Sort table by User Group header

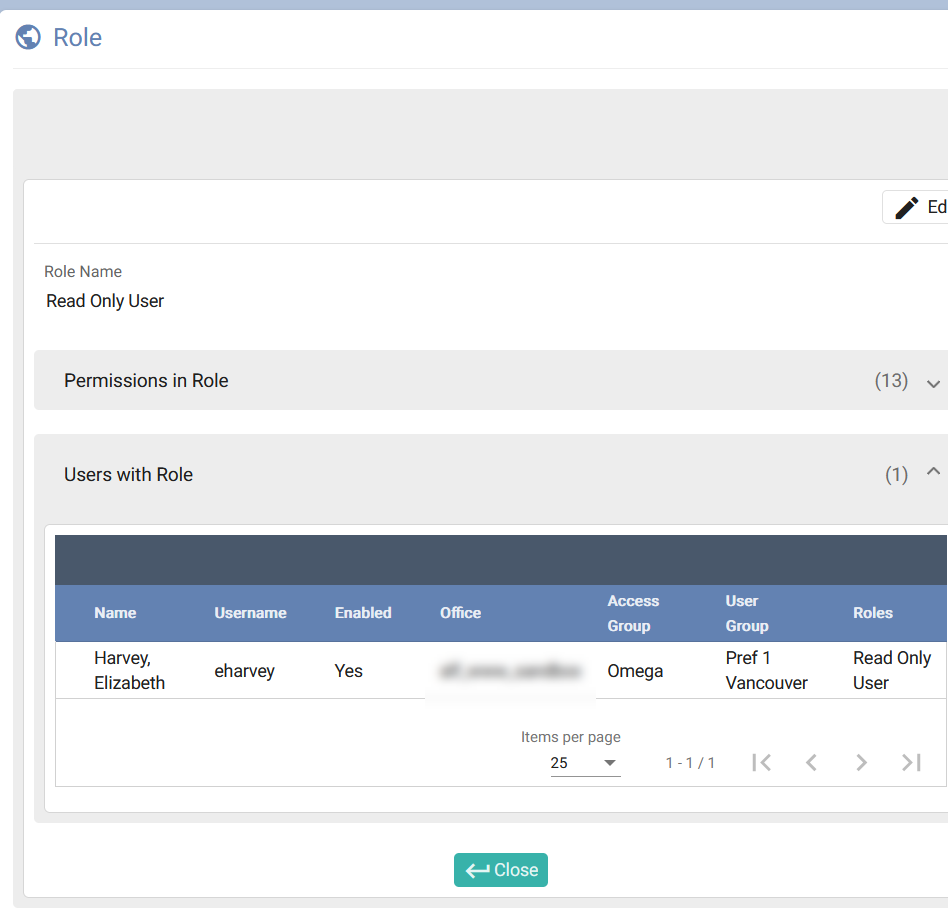(747, 613)
